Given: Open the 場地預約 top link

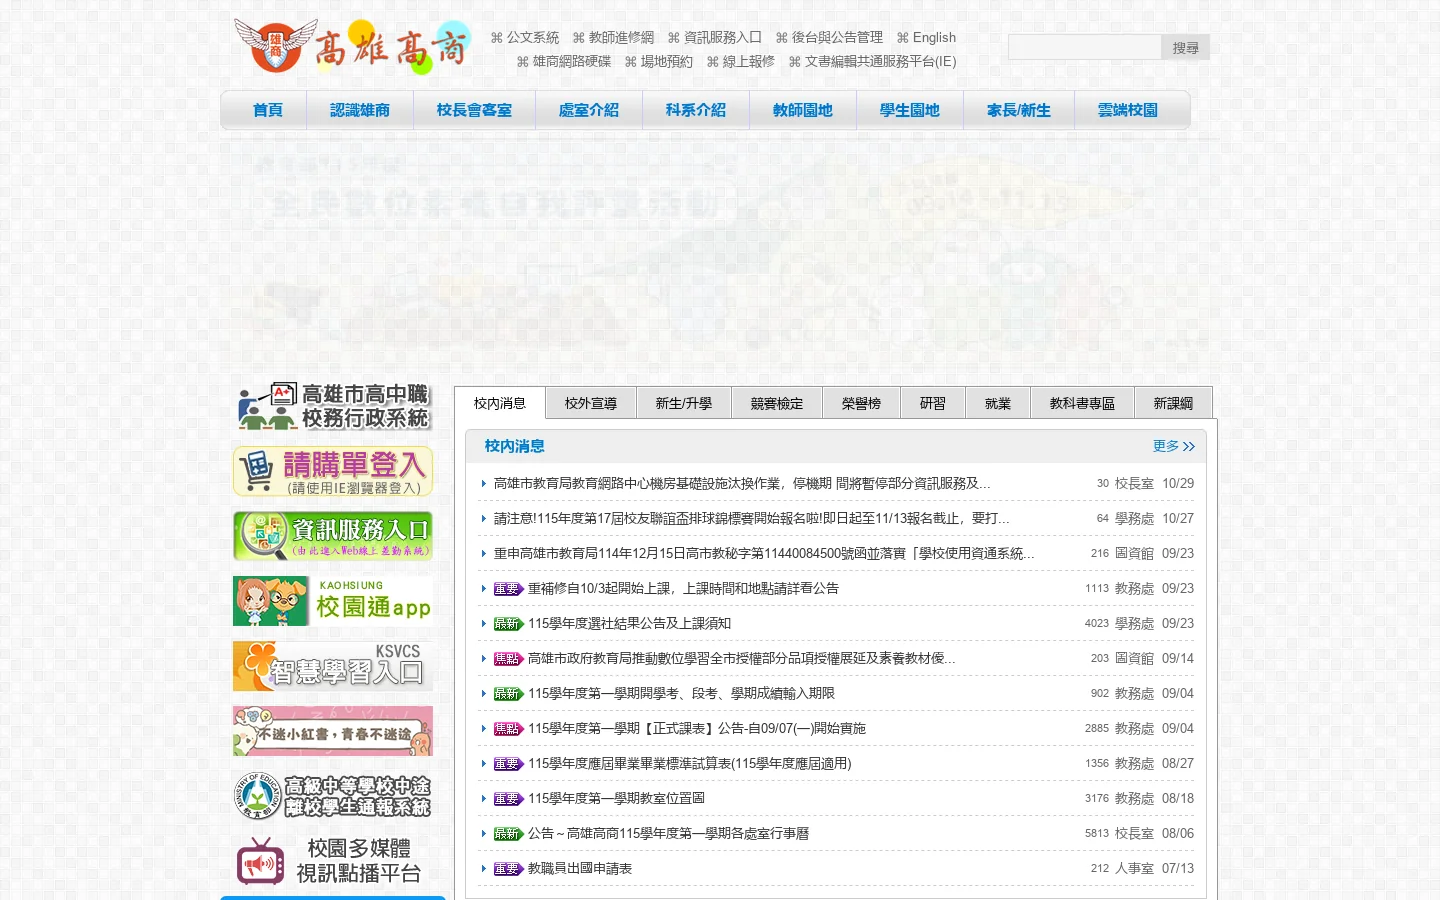Looking at the screenshot, I should (x=659, y=61).
